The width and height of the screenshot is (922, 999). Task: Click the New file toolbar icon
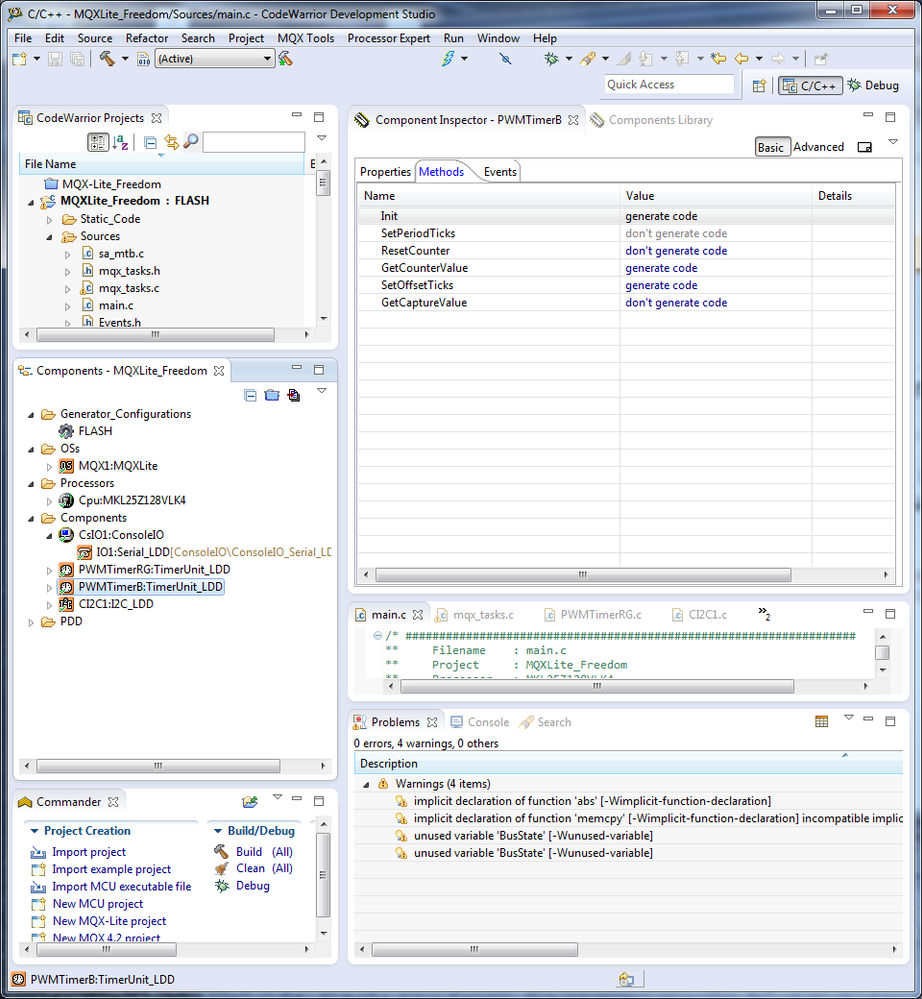pyautogui.click(x=20, y=59)
